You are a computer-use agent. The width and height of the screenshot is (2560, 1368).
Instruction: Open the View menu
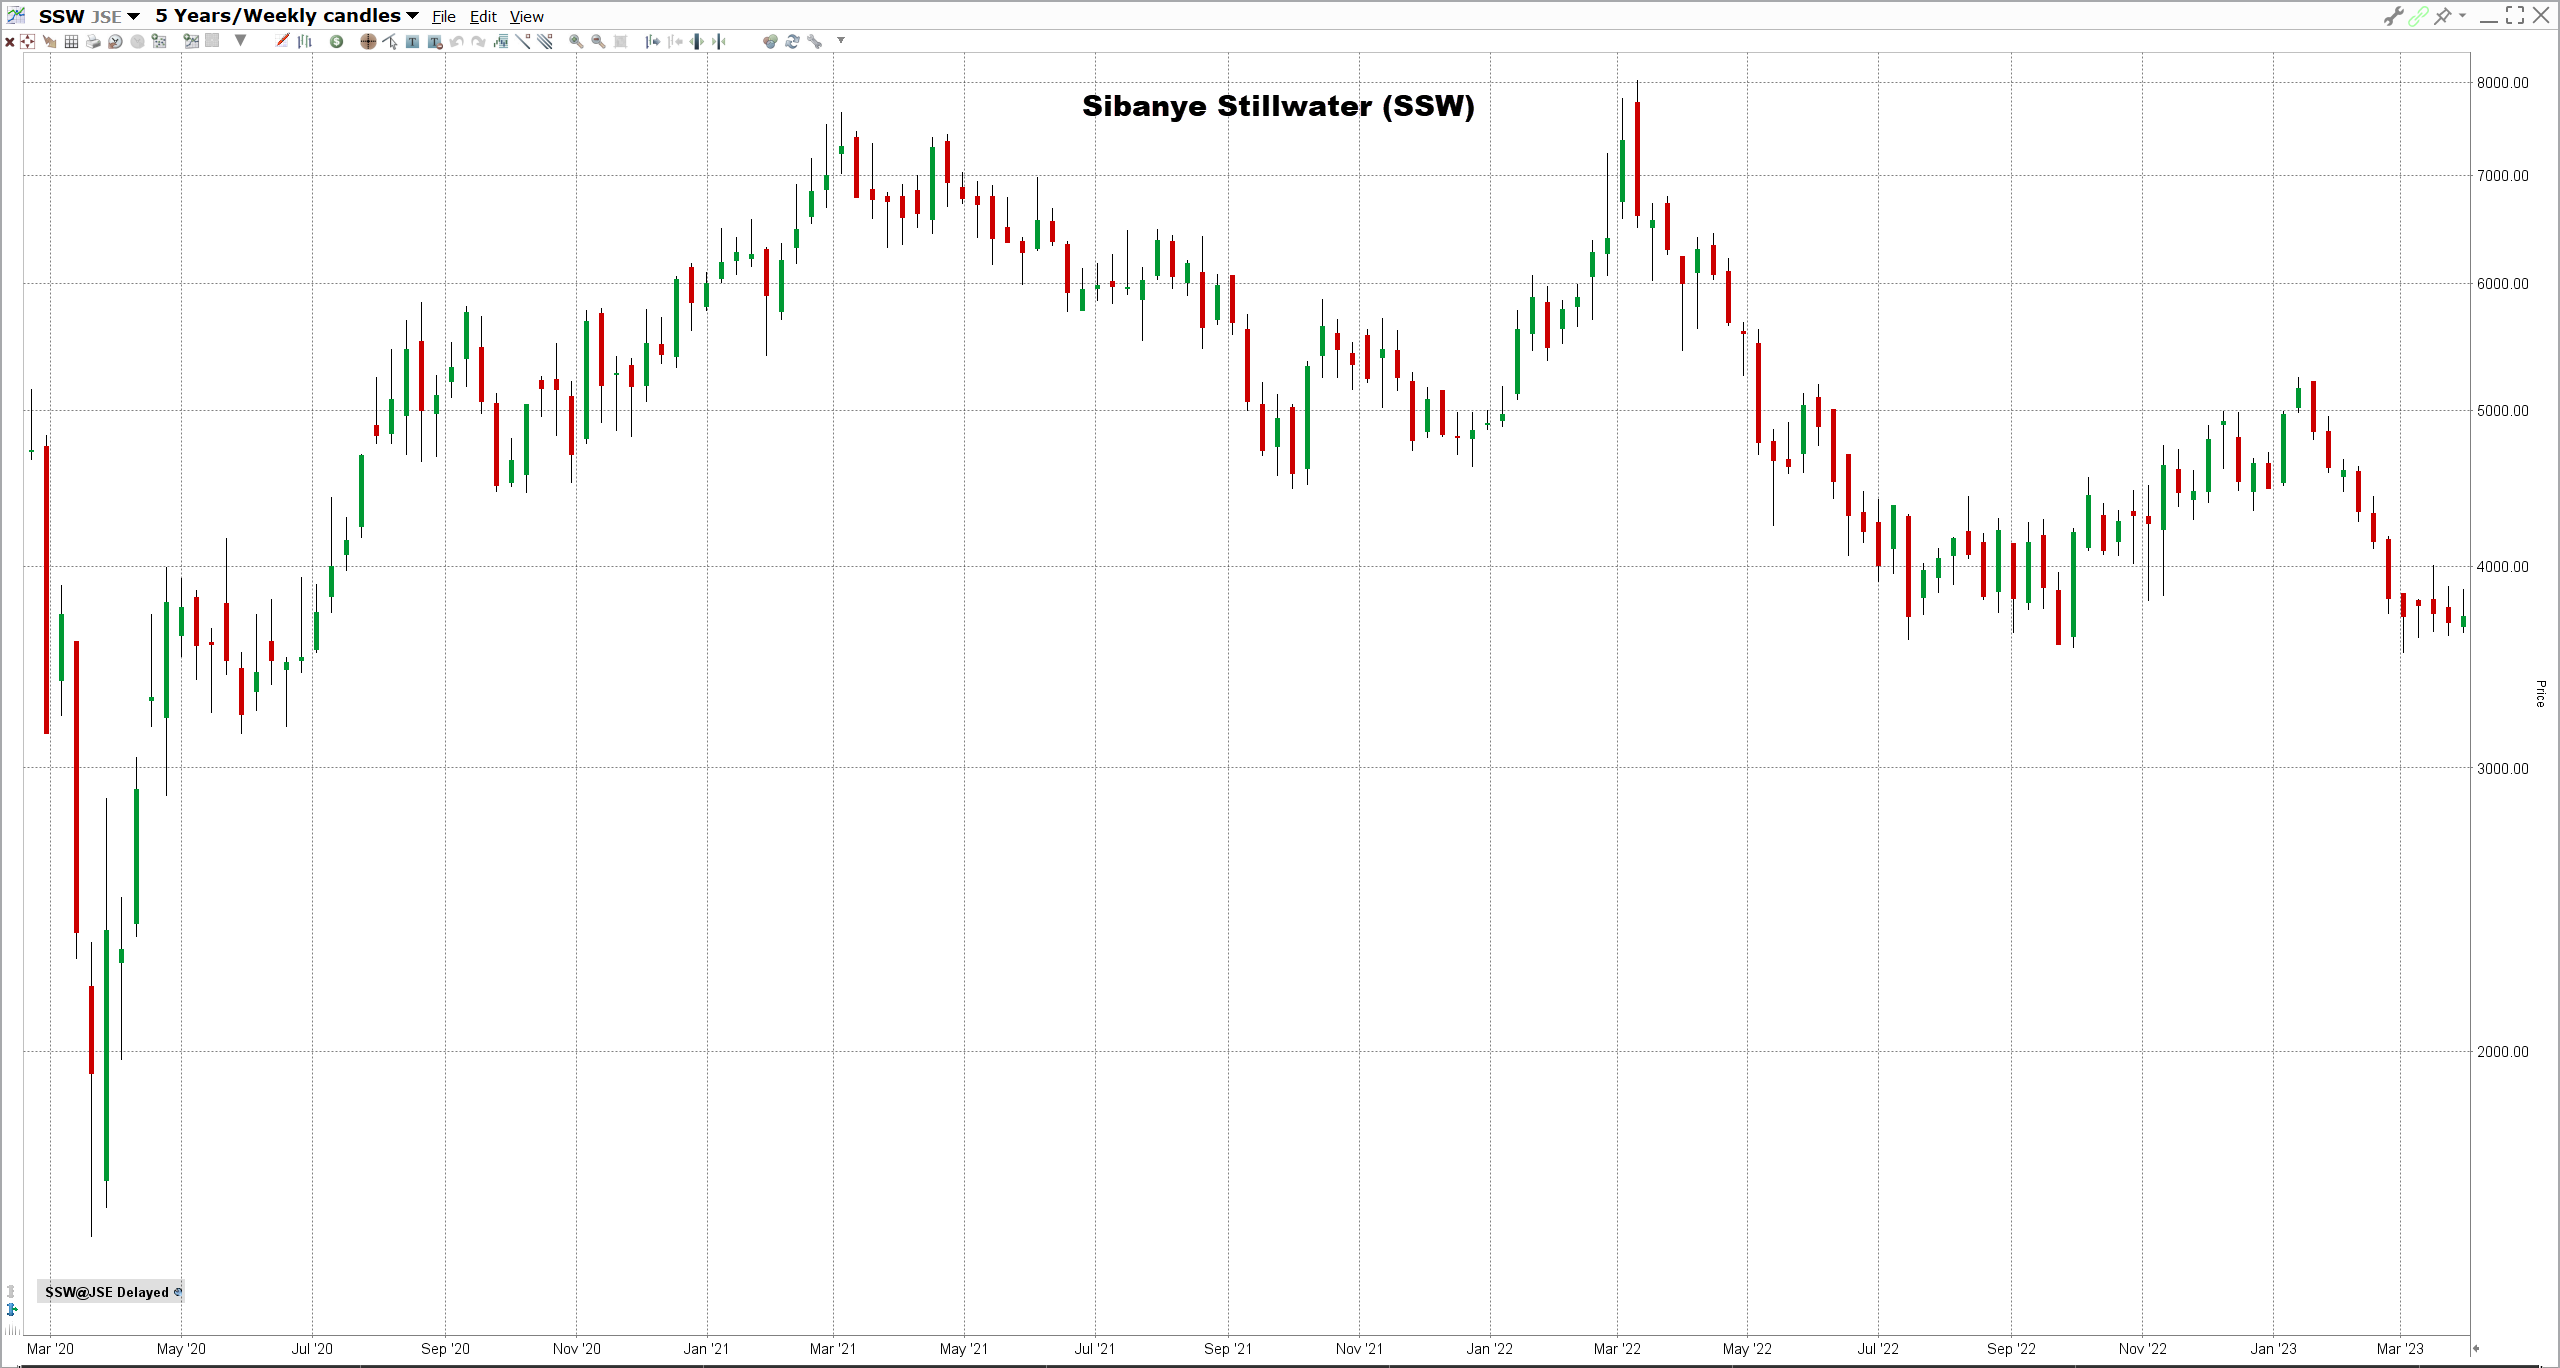(527, 17)
